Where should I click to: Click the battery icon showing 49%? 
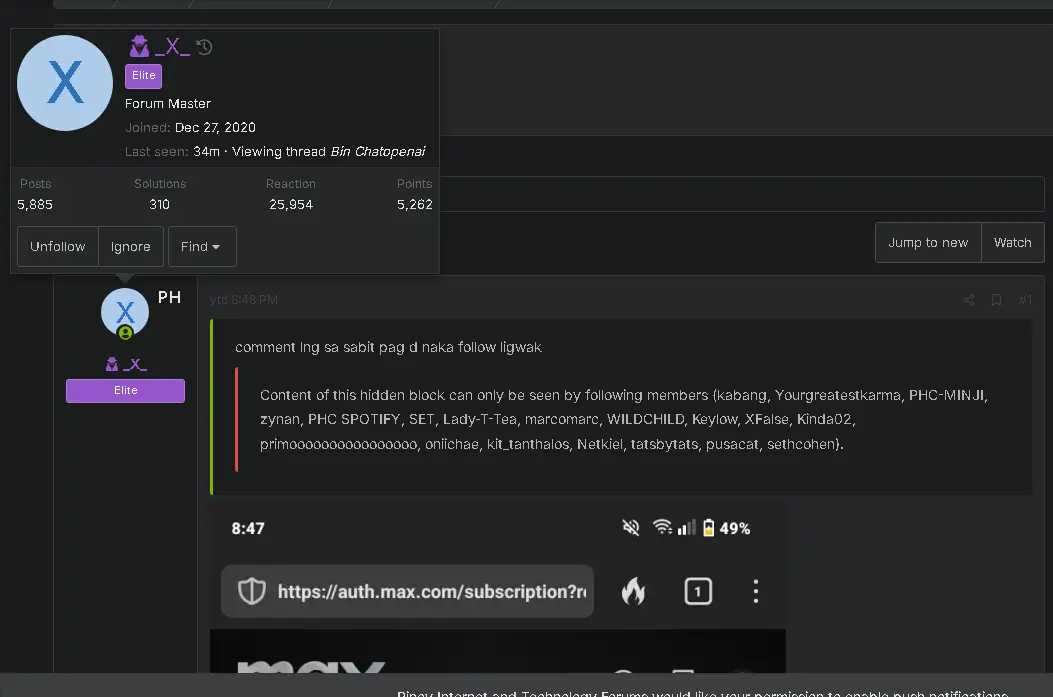click(708, 528)
